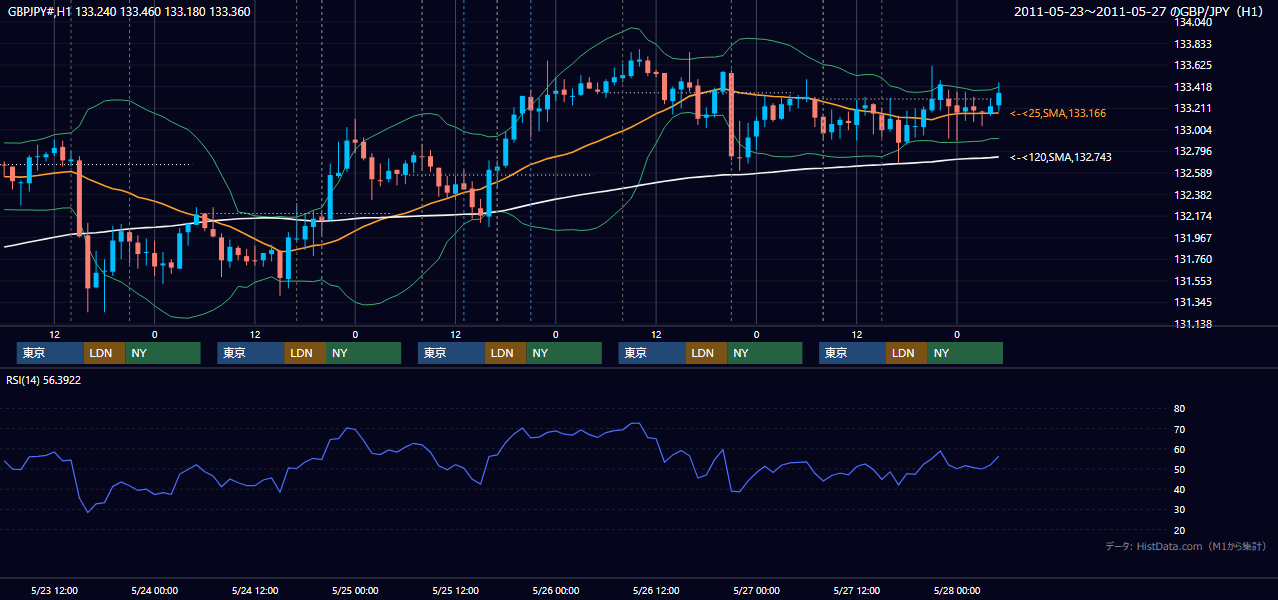
Task: Click the 5/25 00:00 date label
Action: [355, 590]
